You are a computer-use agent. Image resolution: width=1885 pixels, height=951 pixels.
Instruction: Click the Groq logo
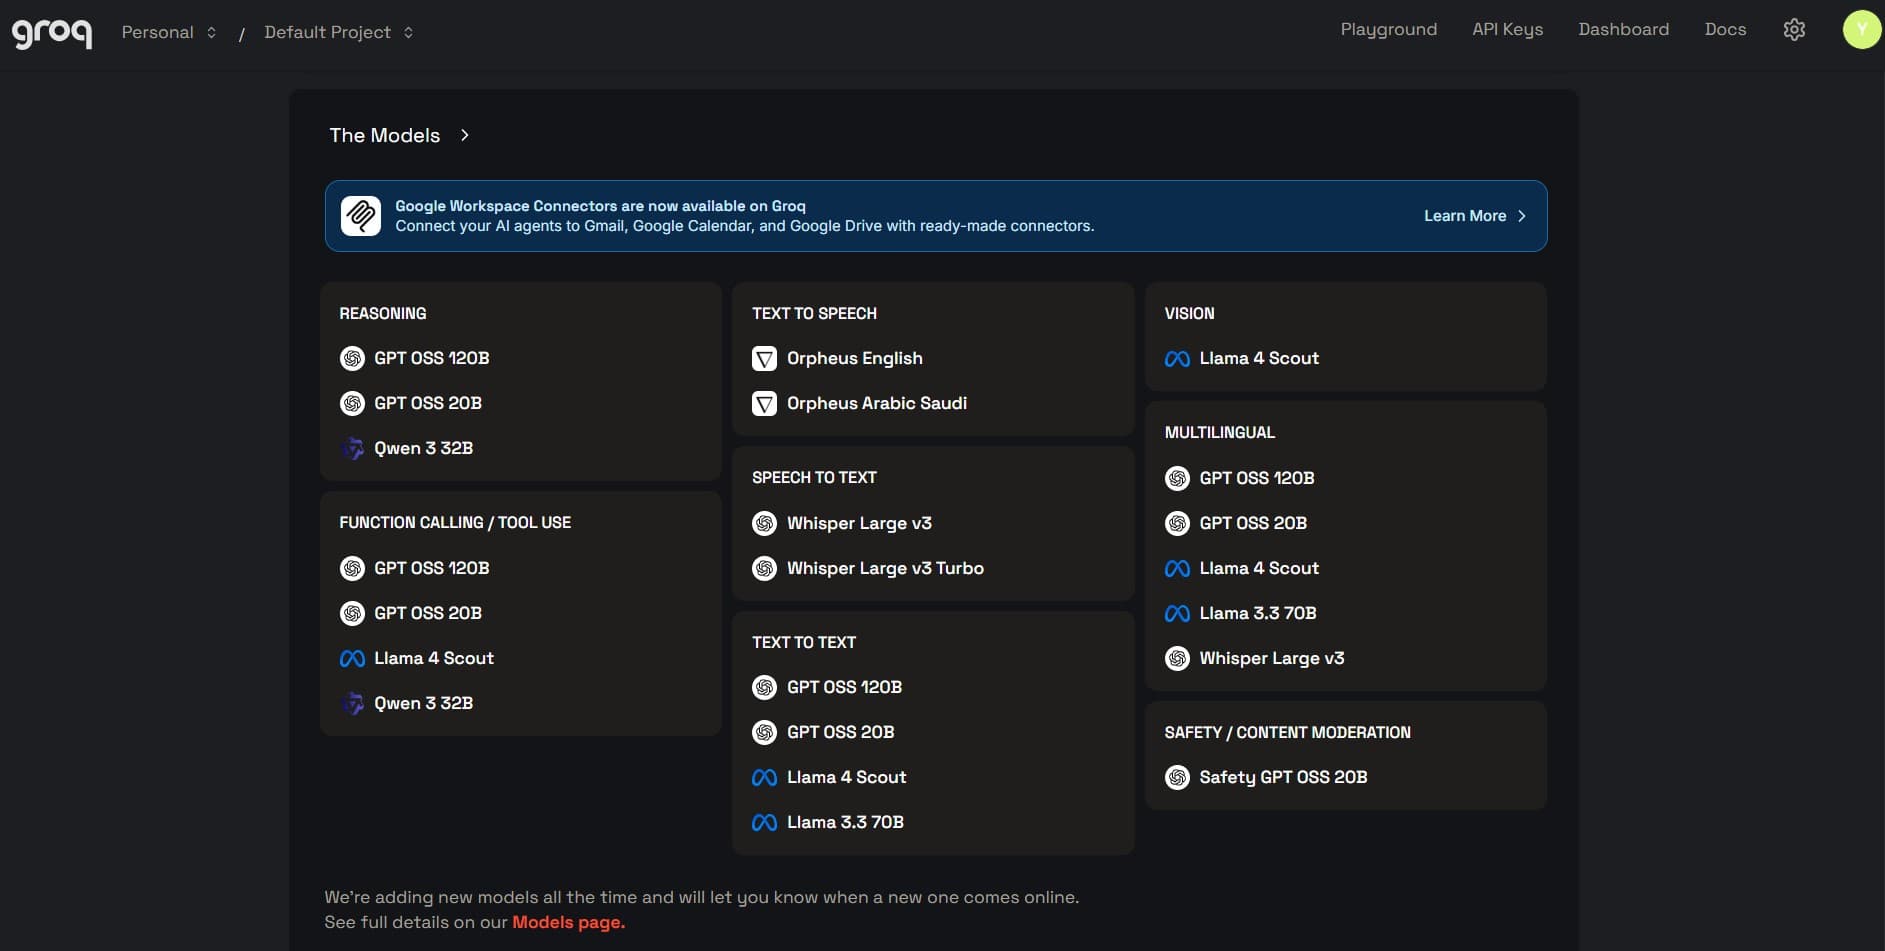(x=51, y=31)
